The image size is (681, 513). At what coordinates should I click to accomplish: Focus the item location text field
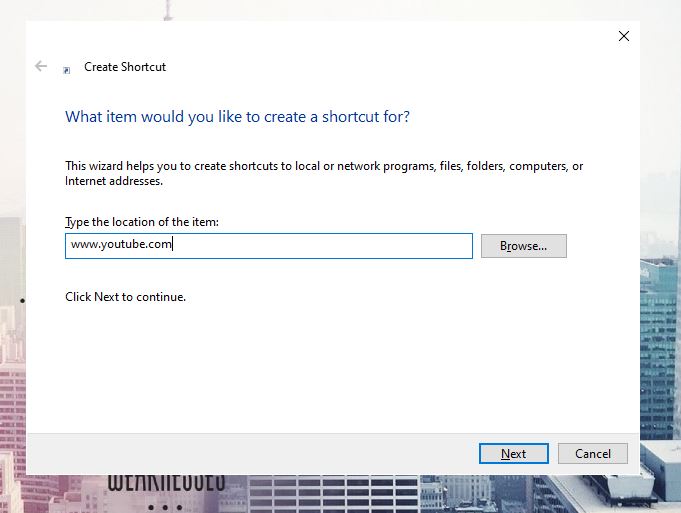pyautogui.click(x=269, y=246)
